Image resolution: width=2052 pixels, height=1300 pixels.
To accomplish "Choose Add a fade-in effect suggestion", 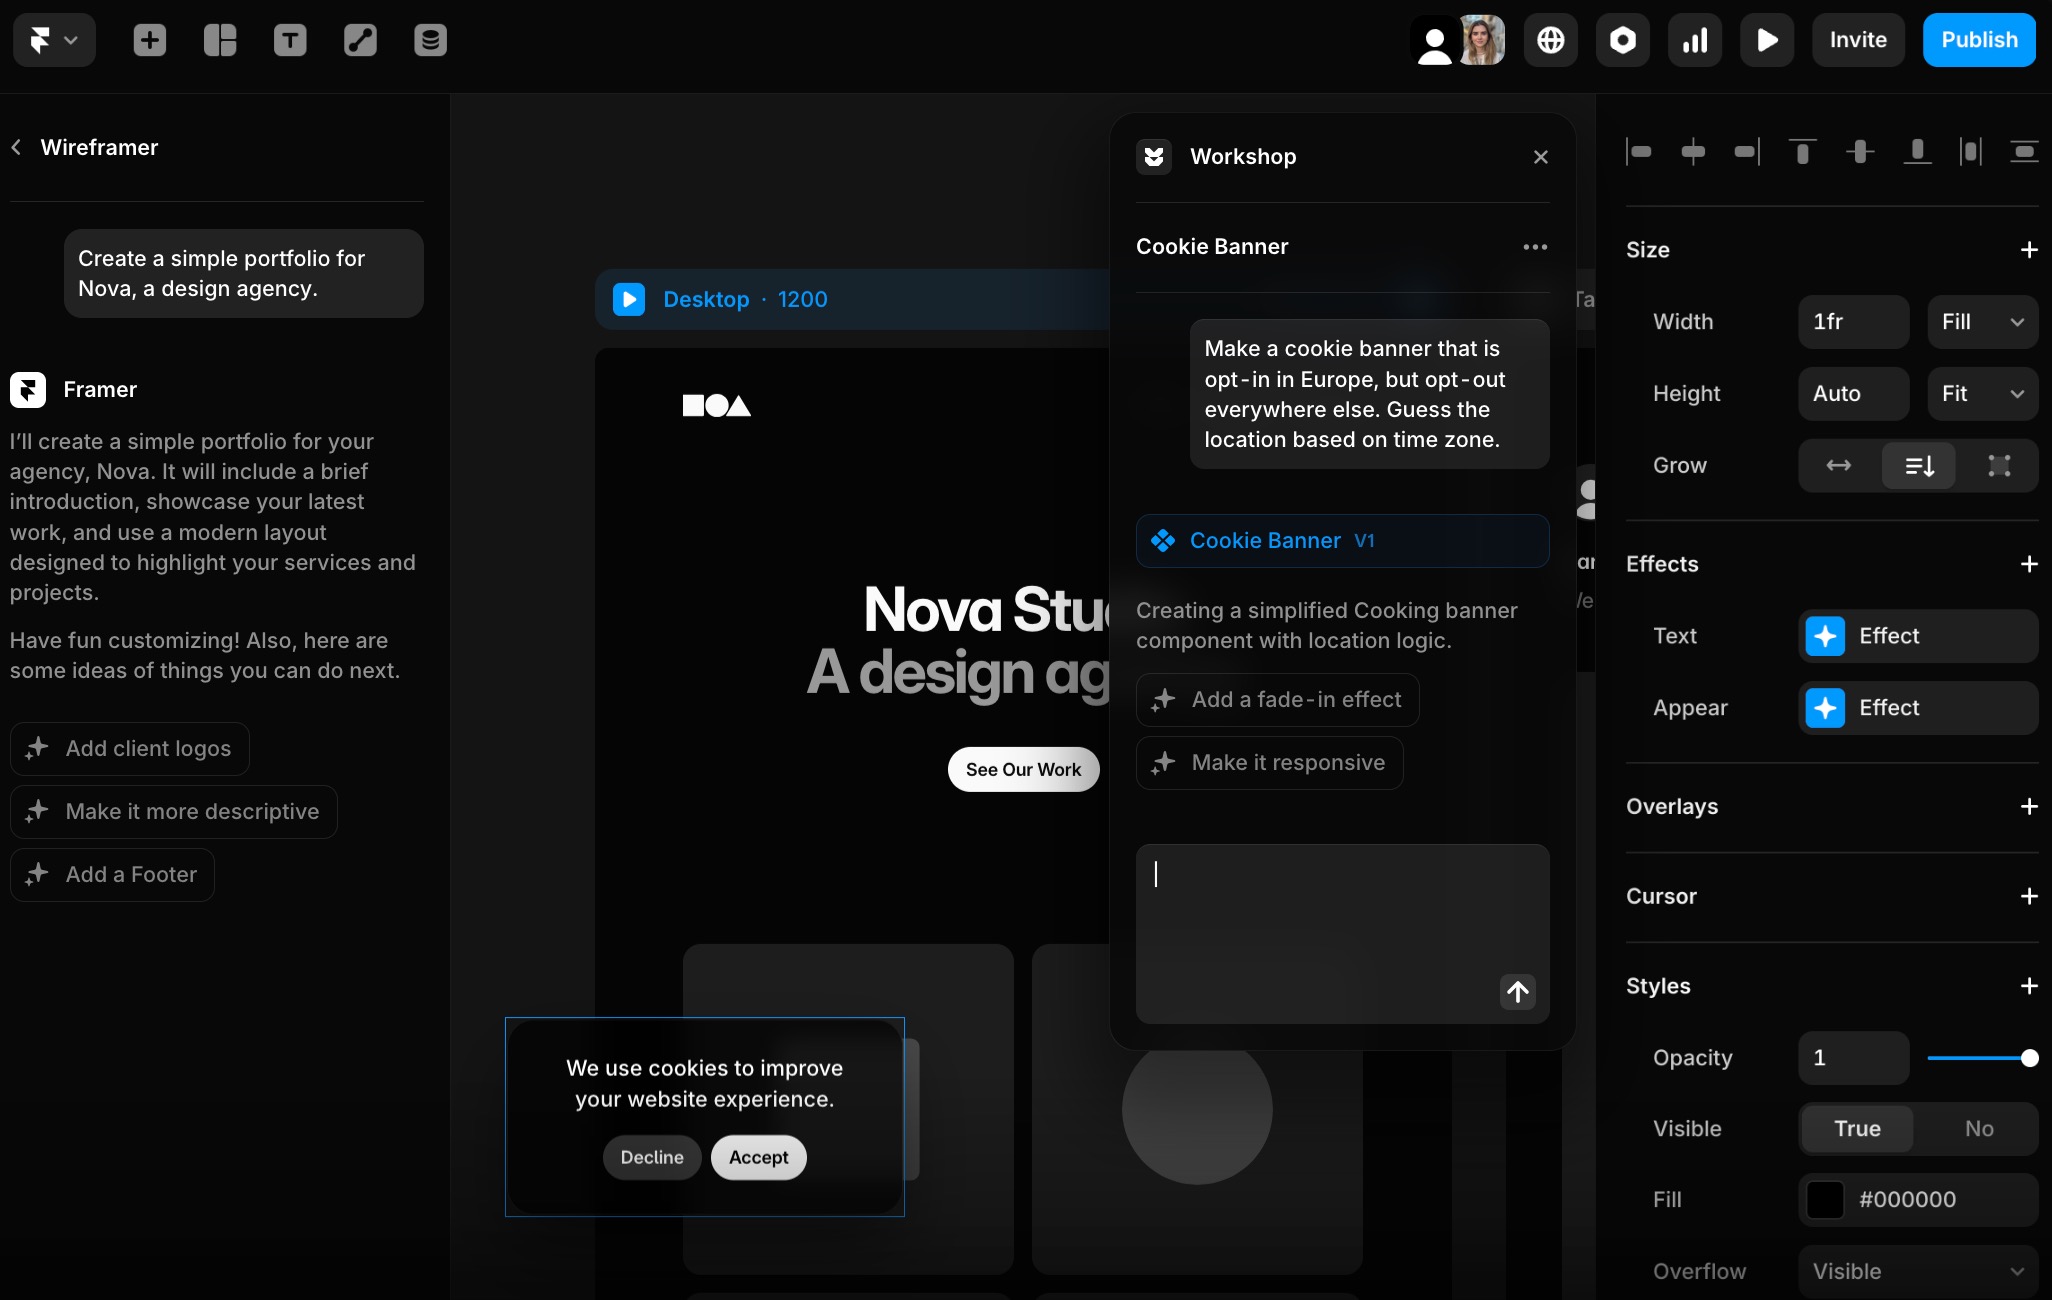I will [x=1278, y=699].
